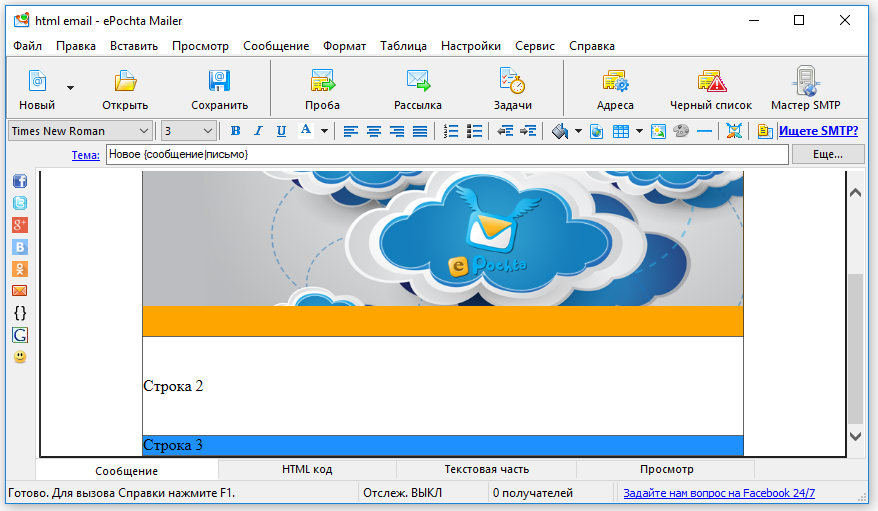Screen dimensions: 878x511
Task: Toggle underline formatting
Action: (x=281, y=131)
